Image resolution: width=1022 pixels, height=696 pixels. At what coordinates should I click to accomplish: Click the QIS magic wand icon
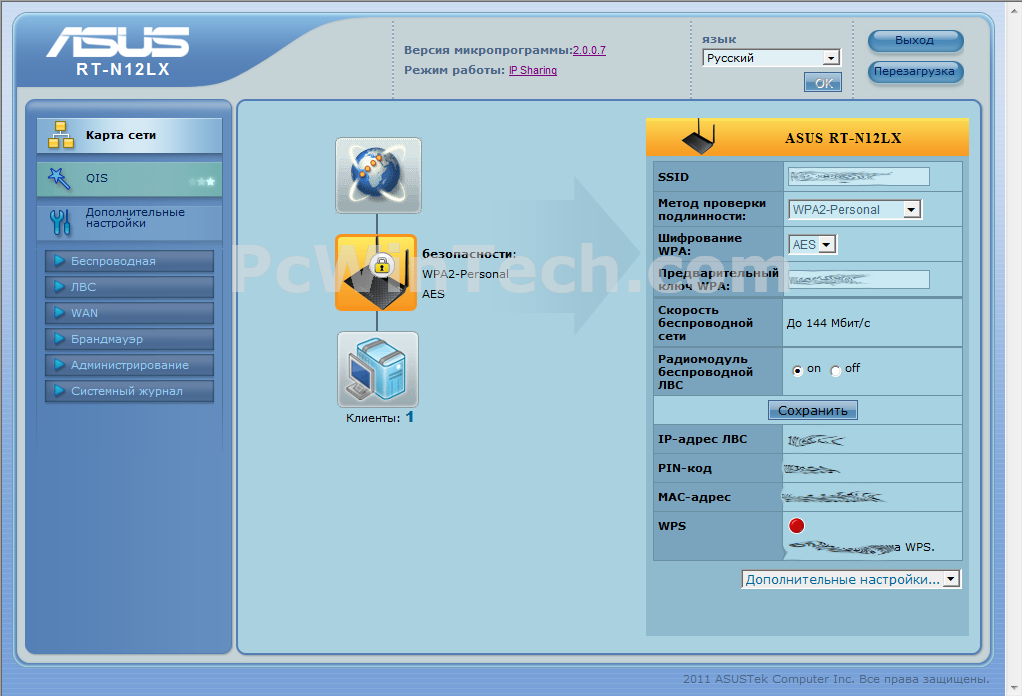coord(59,178)
